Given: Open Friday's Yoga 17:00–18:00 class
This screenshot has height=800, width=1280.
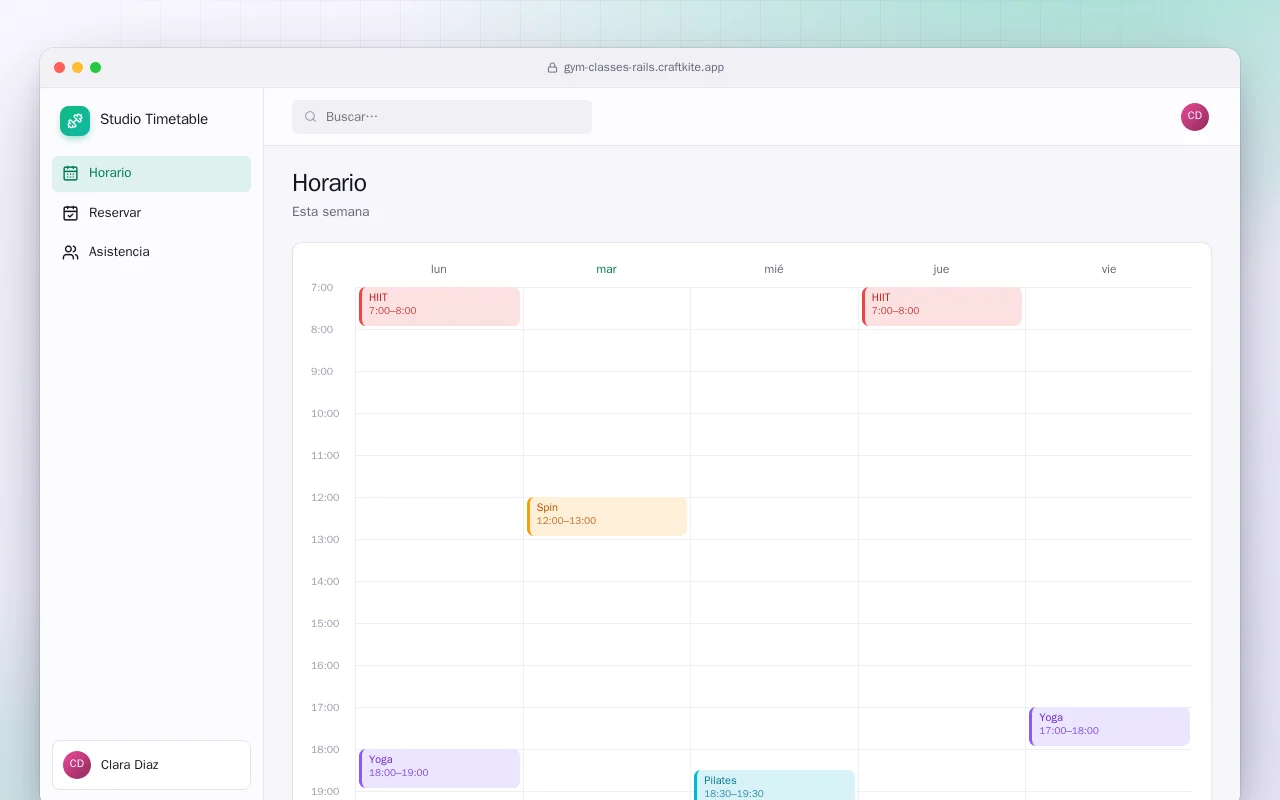Looking at the screenshot, I should tap(1109, 727).
